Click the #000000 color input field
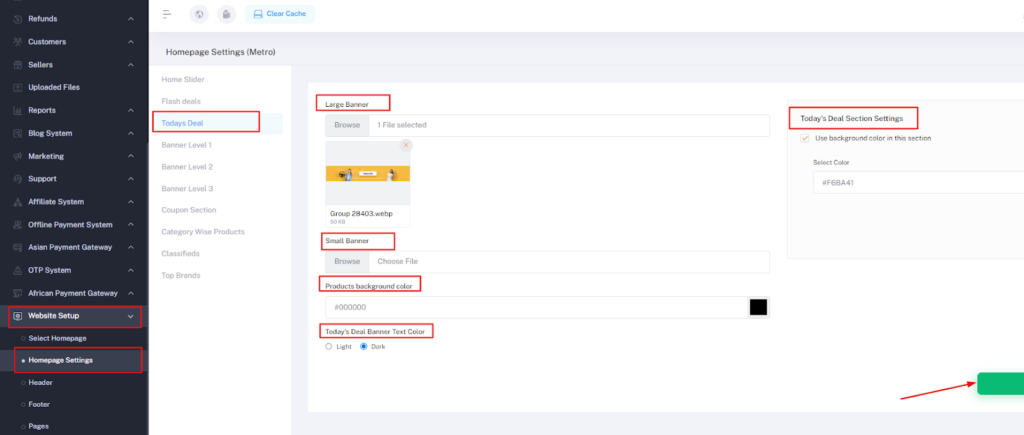Image resolution: width=1024 pixels, height=435 pixels. tap(536, 308)
